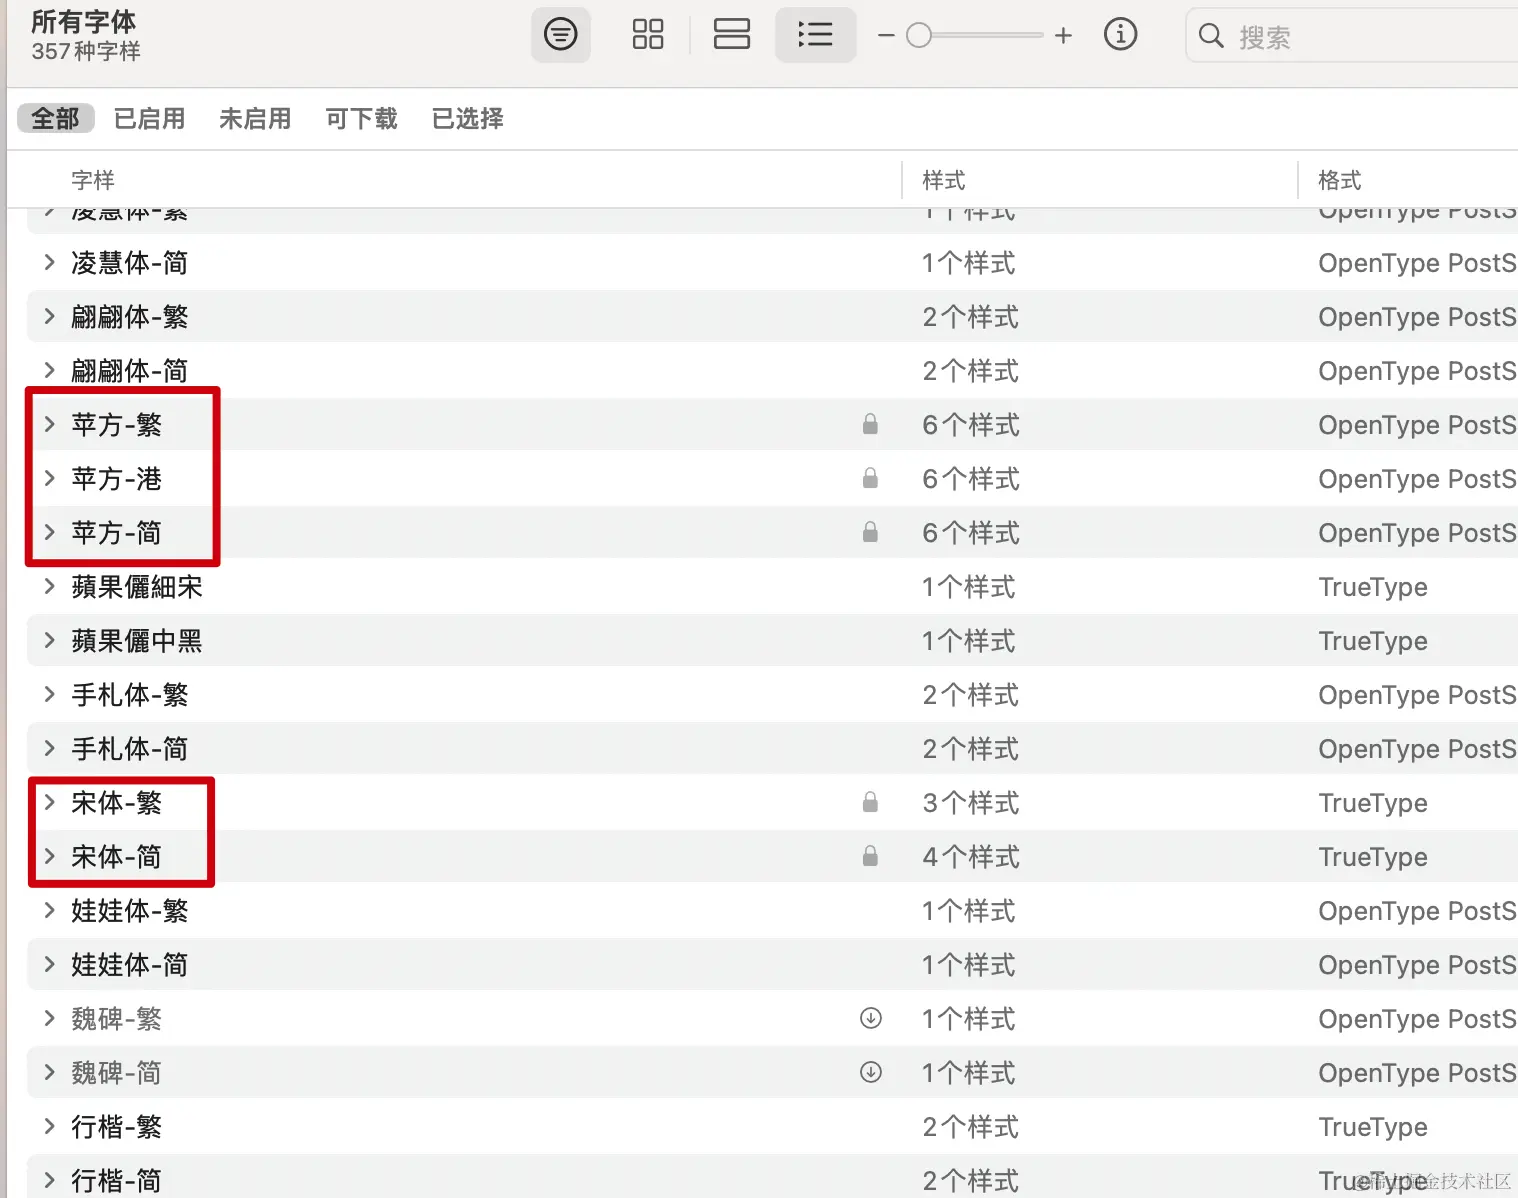Click lock icon on 苹方-简 row

pyautogui.click(x=870, y=532)
